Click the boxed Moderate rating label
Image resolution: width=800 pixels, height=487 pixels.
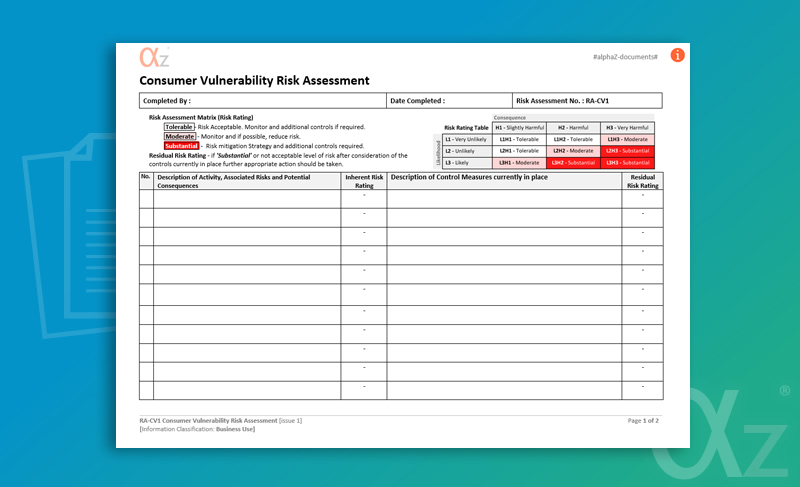pos(180,136)
